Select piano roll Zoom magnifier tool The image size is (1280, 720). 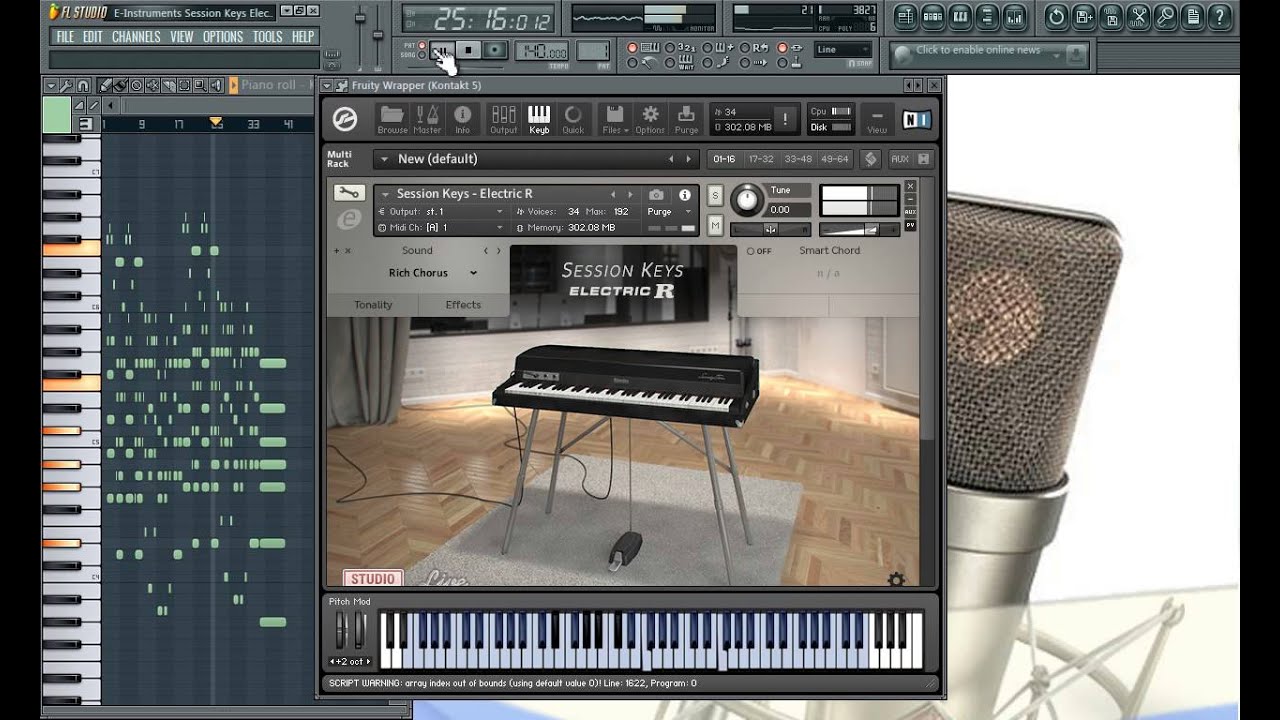pos(201,86)
